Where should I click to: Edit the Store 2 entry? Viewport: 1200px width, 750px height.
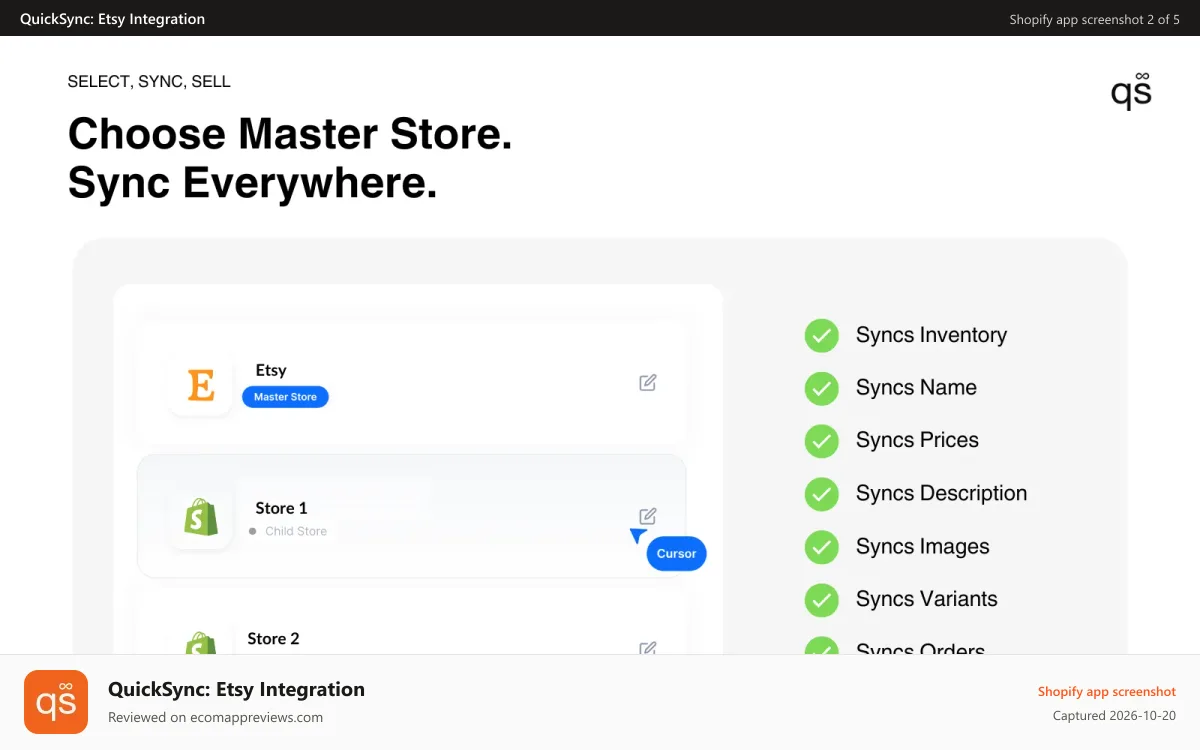[x=648, y=648]
